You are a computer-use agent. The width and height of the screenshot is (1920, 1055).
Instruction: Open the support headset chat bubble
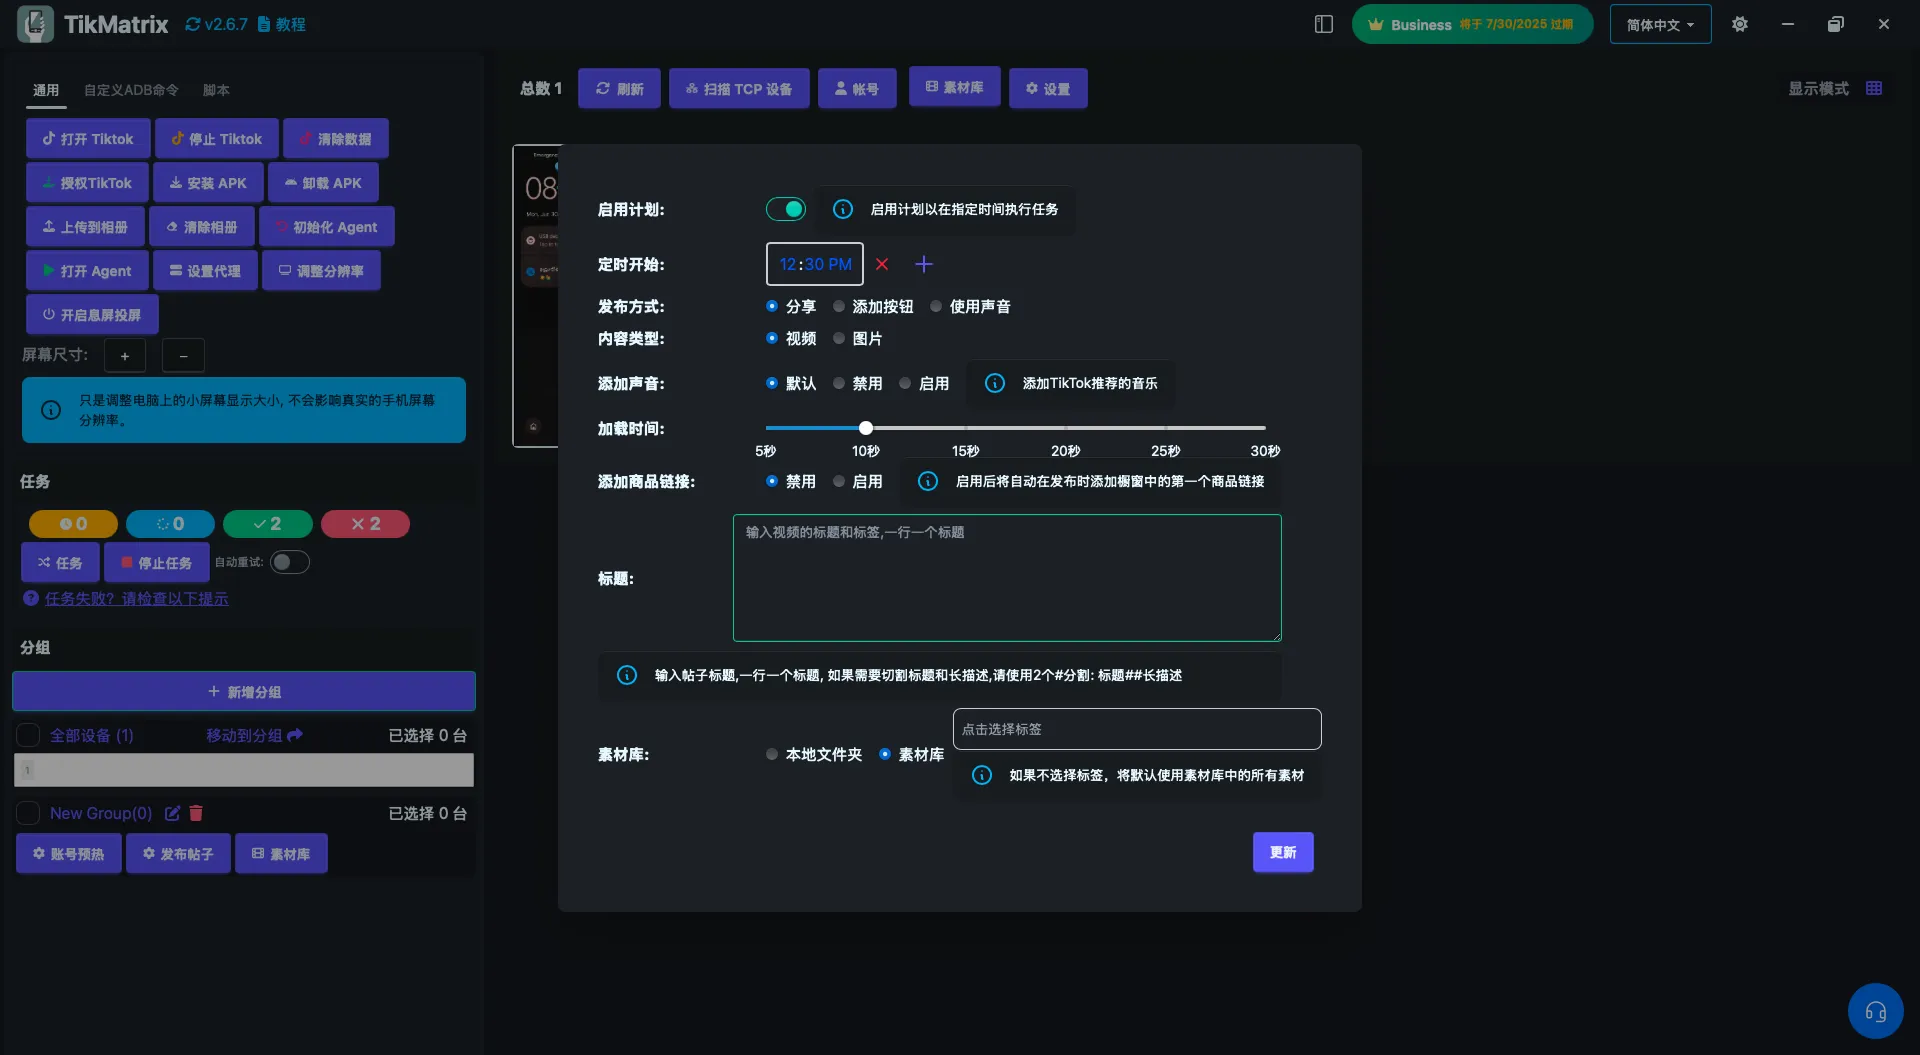point(1875,1011)
